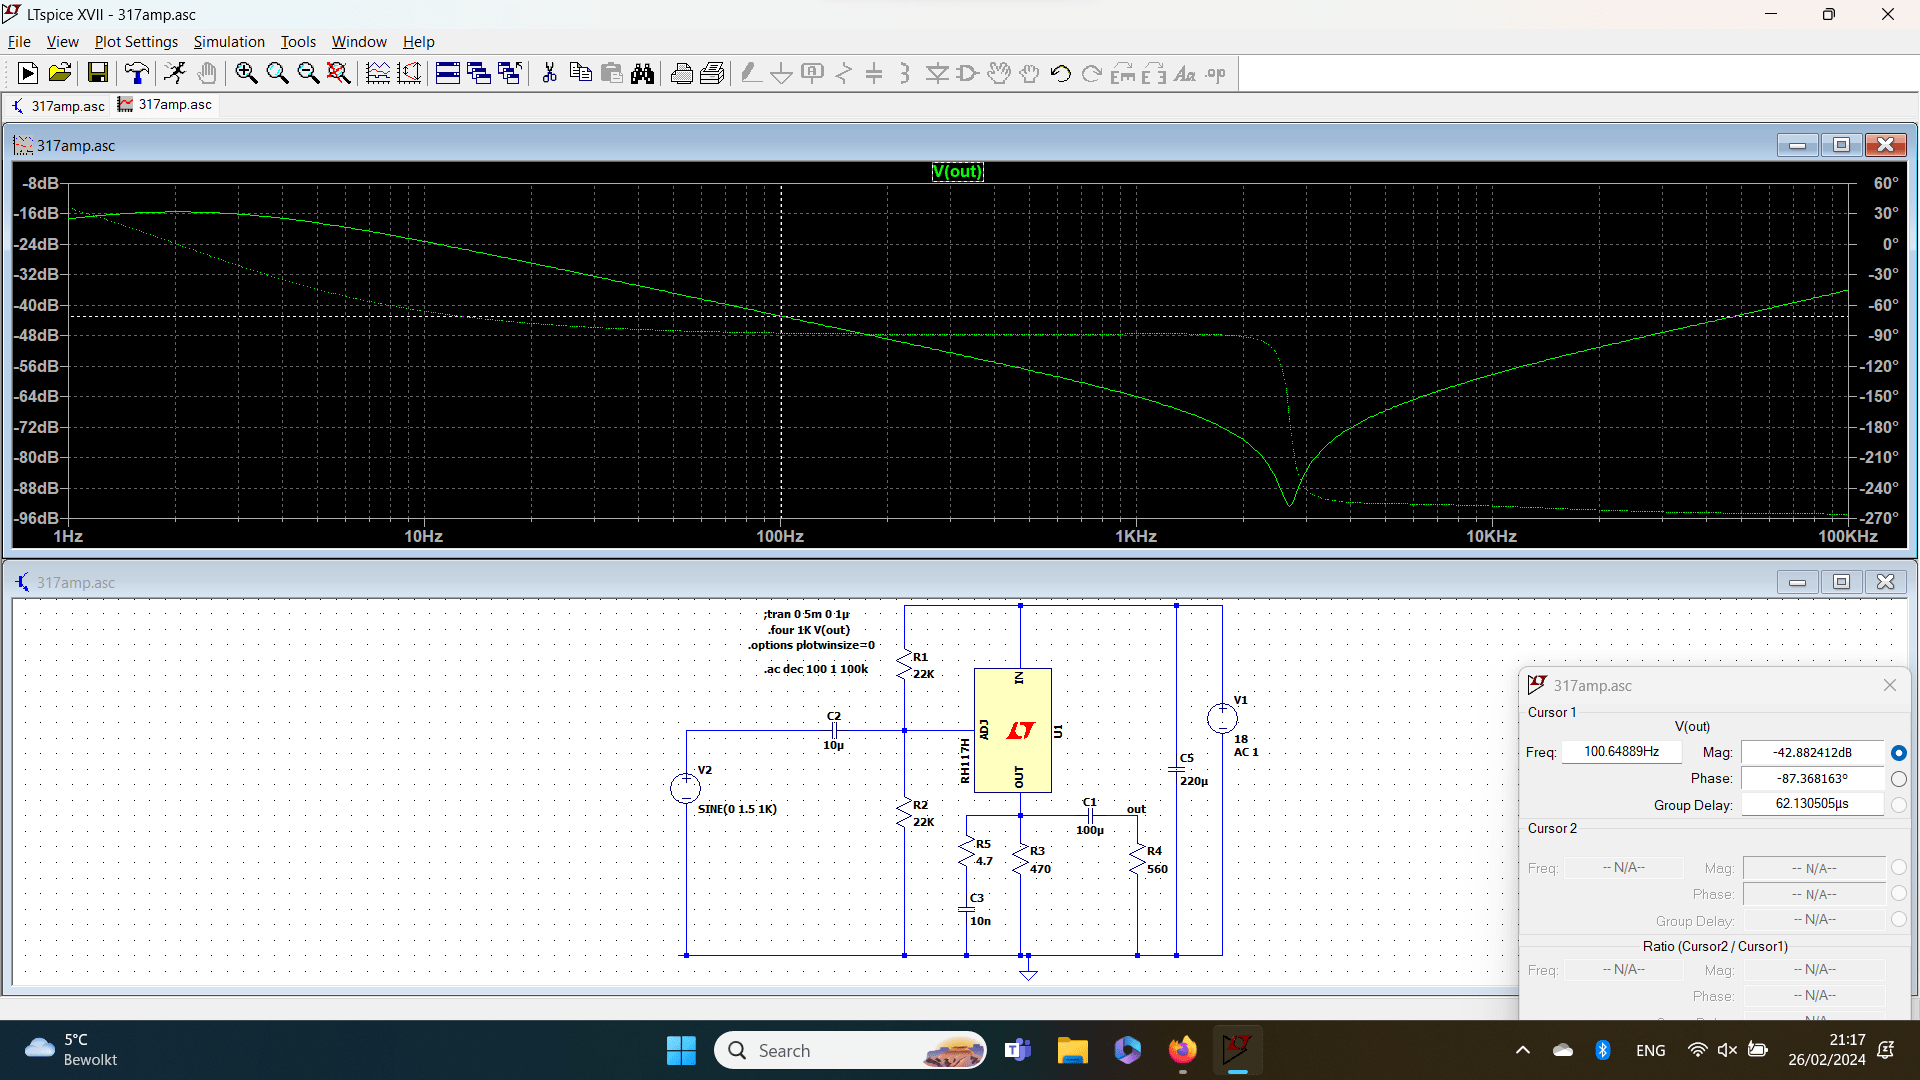1920x1080 pixels.
Task: Click the weather widget showing 5°C
Action: 70,1050
